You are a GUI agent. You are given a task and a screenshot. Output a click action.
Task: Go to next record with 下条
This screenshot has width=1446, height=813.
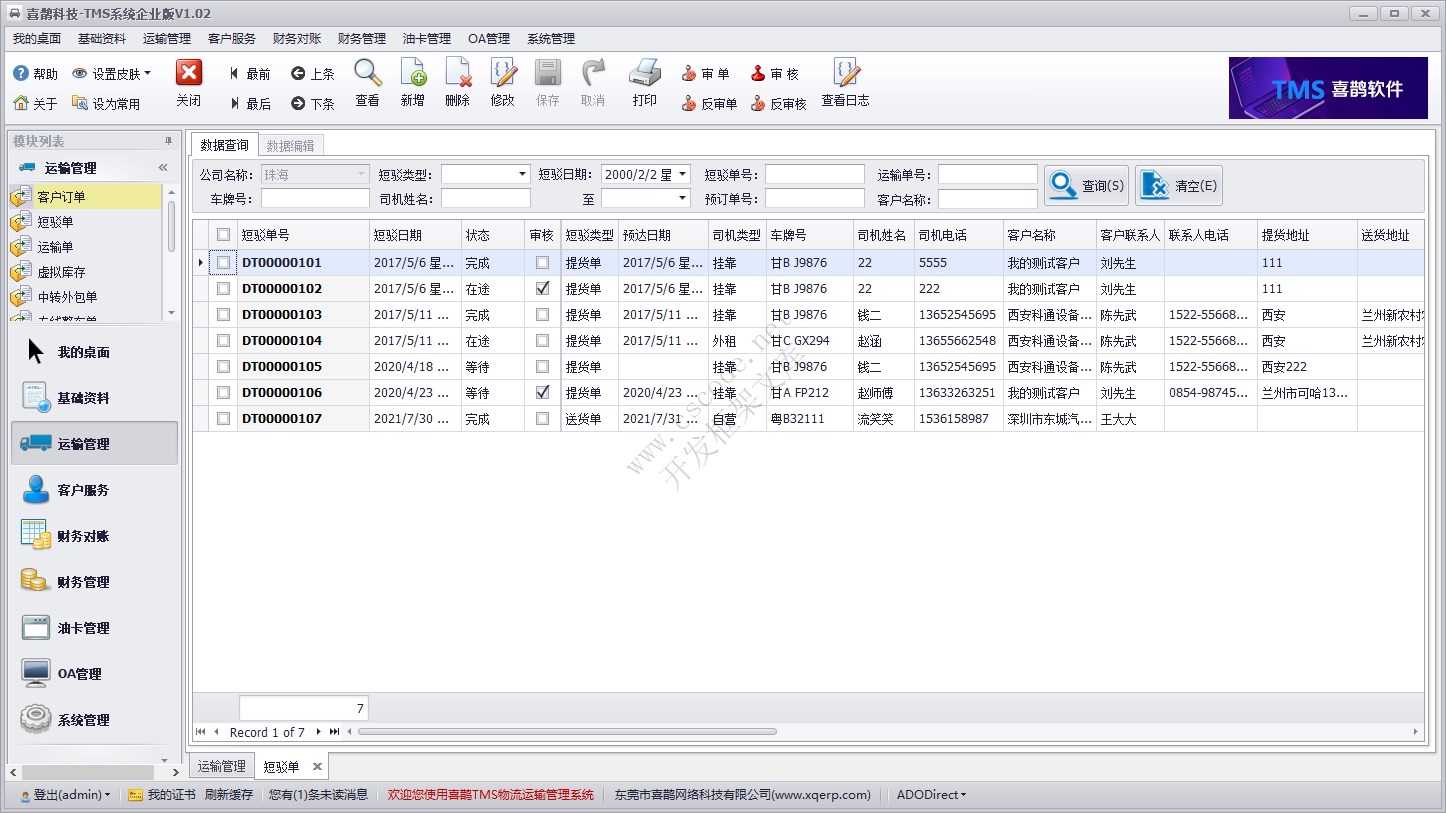click(313, 104)
